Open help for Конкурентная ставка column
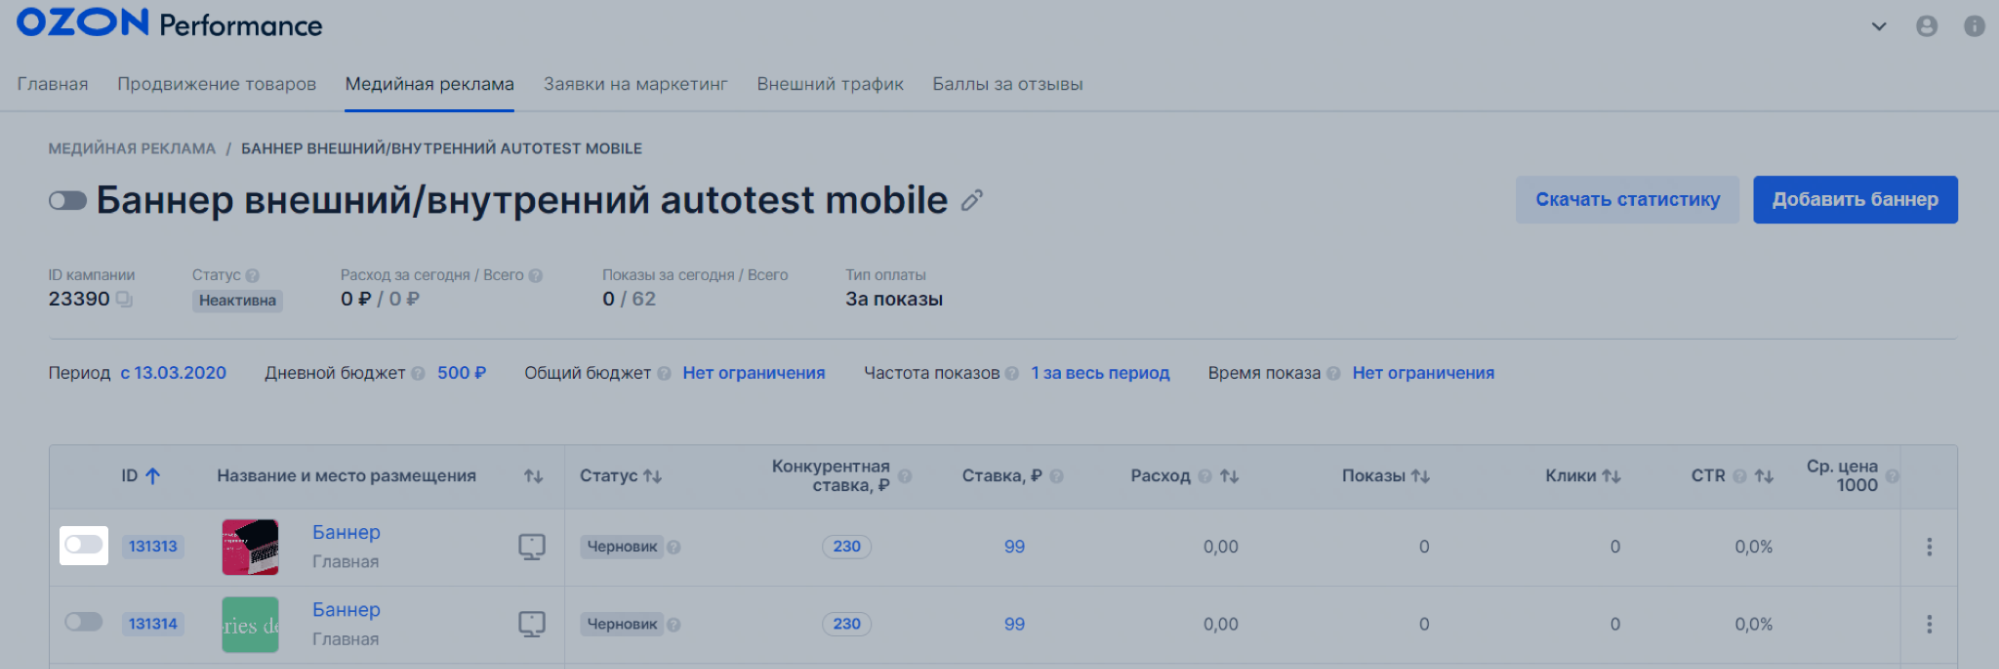The width and height of the screenshot is (1999, 669). point(905,476)
